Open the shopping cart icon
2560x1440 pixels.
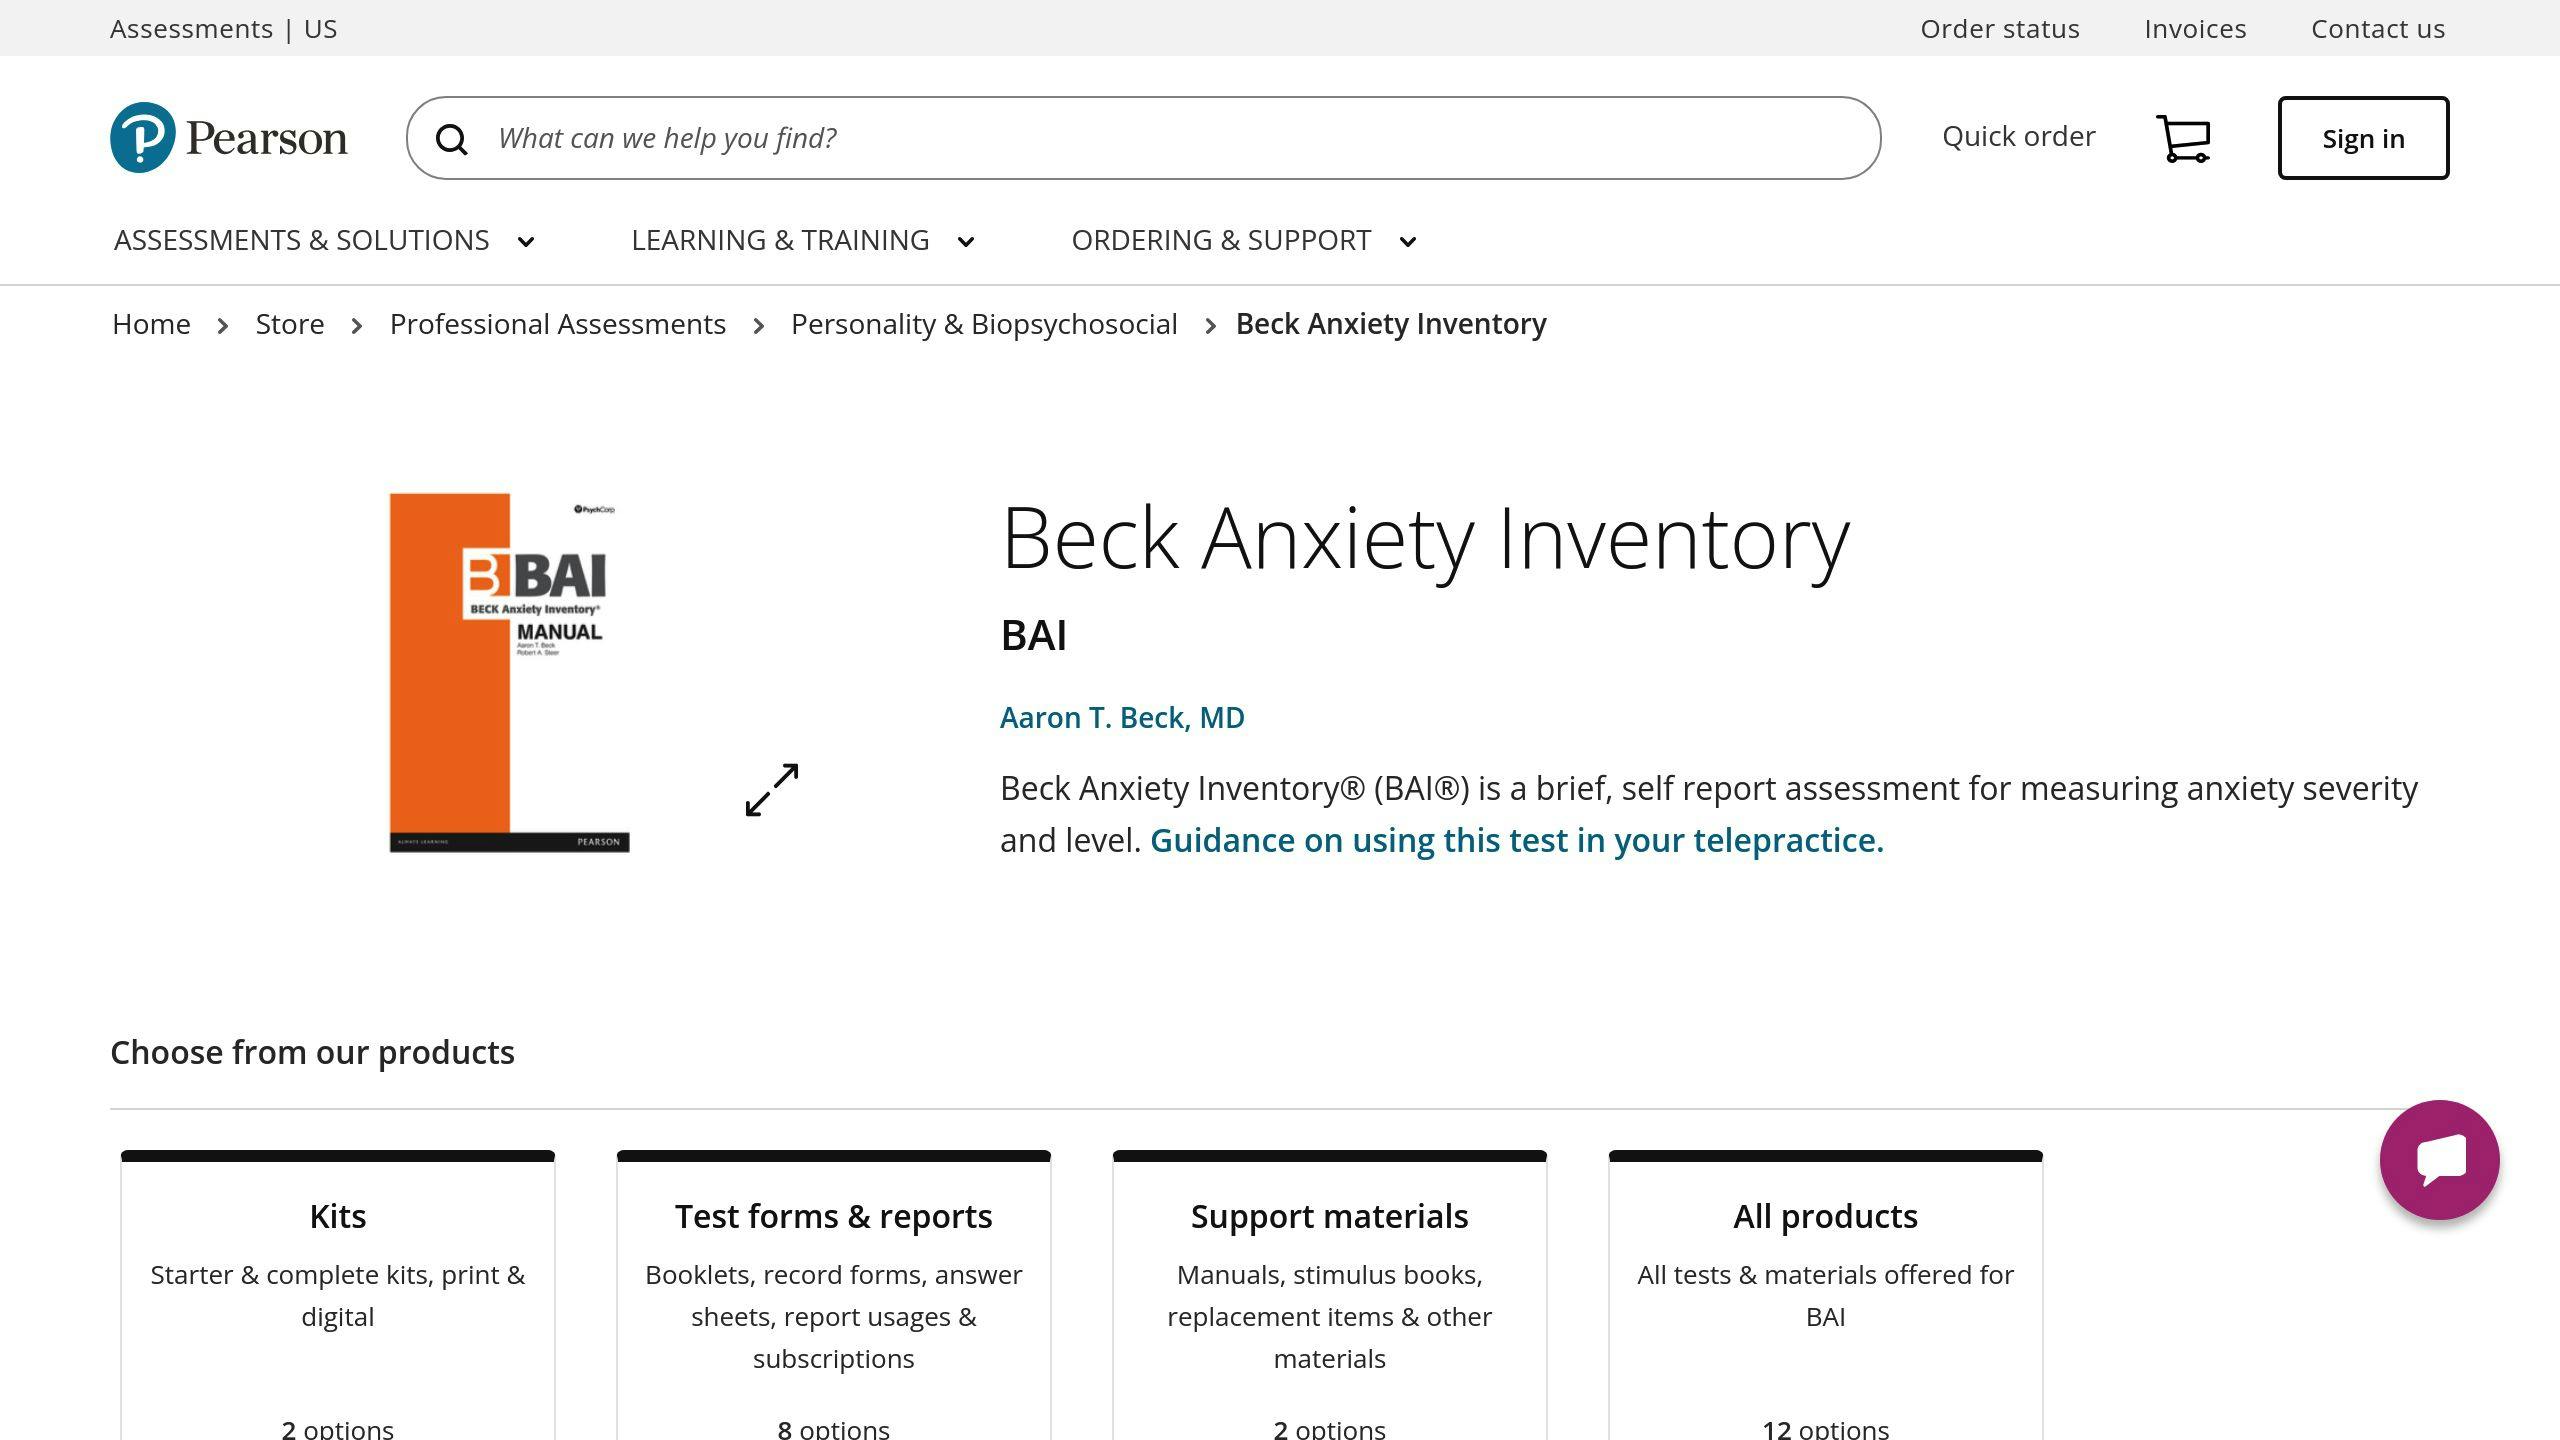[2184, 138]
